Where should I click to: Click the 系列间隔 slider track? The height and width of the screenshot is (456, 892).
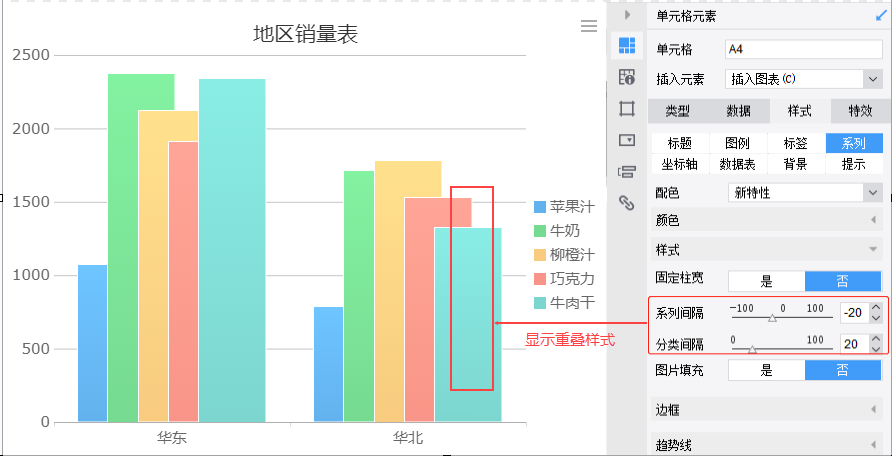click(781, 318)
